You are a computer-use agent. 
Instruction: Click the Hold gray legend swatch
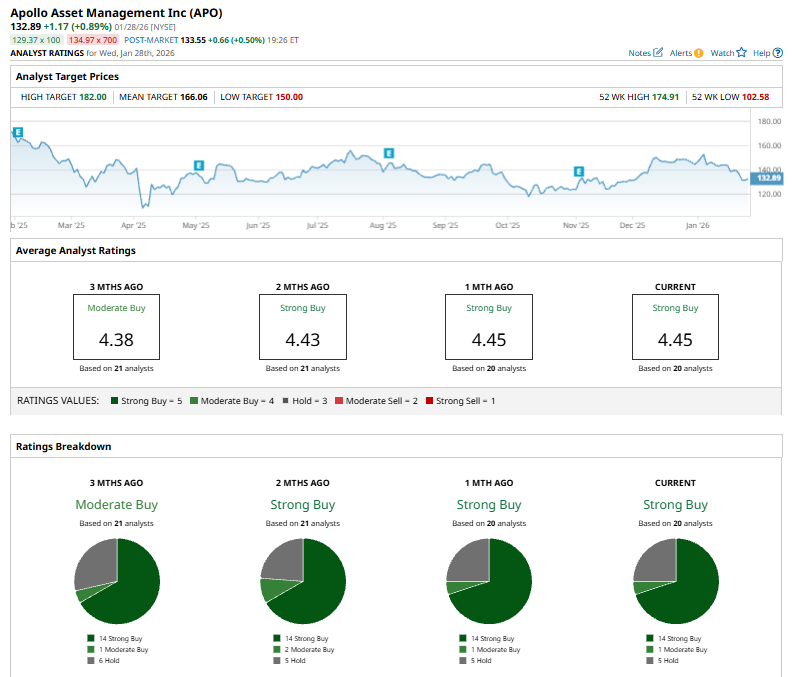coord(284,401)
